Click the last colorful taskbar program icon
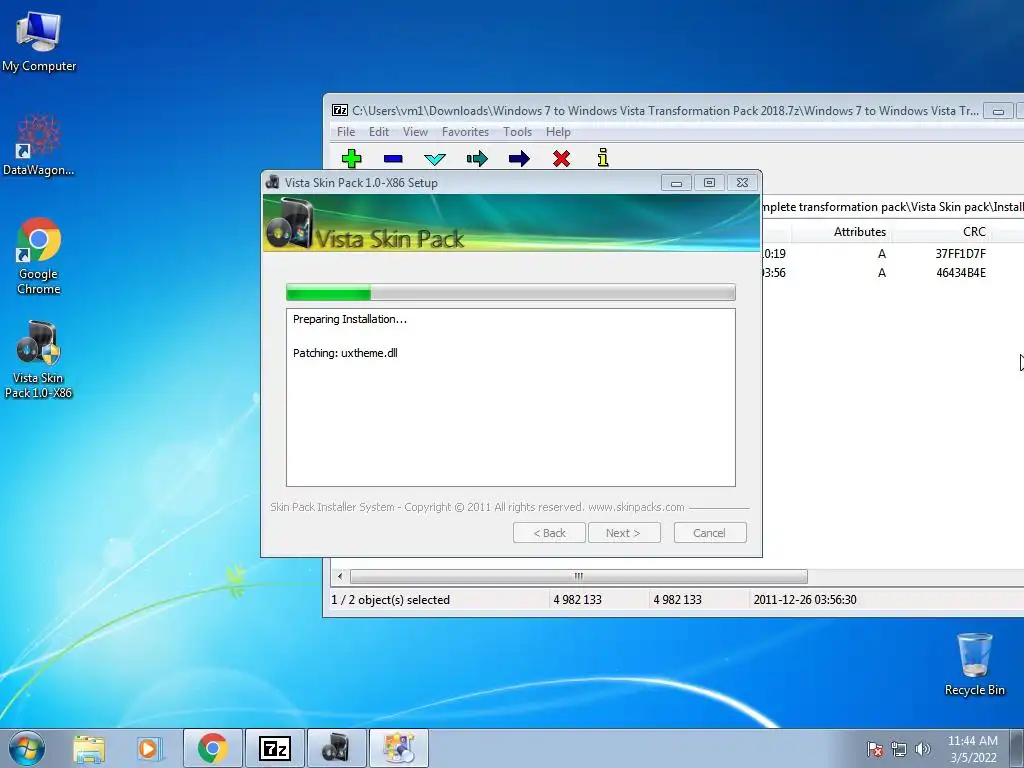 (398, 748)
